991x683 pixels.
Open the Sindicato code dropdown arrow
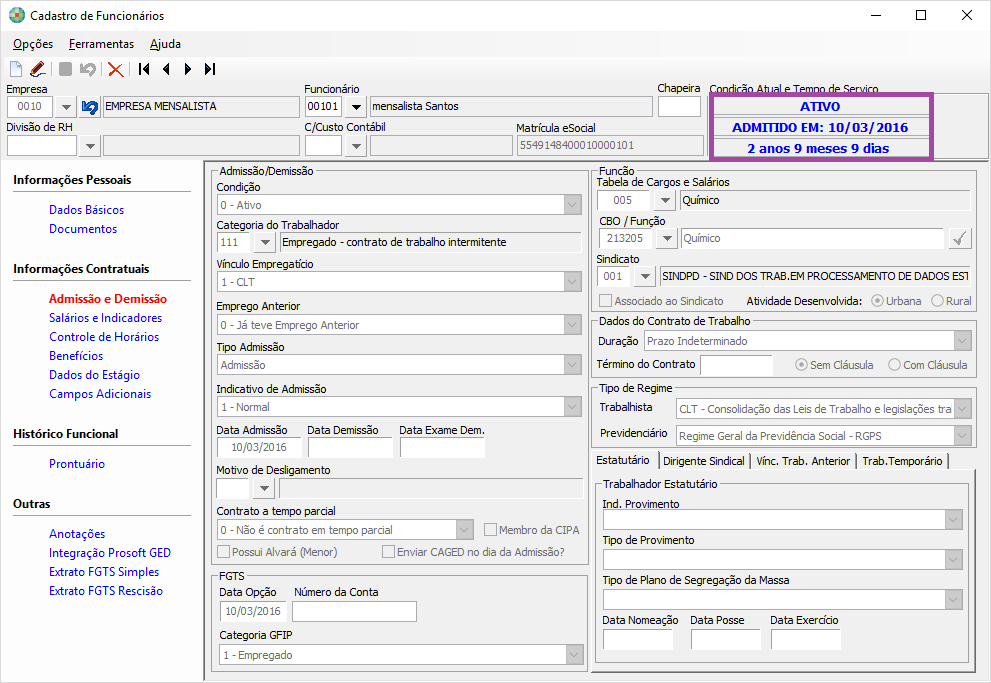point(644,276)
